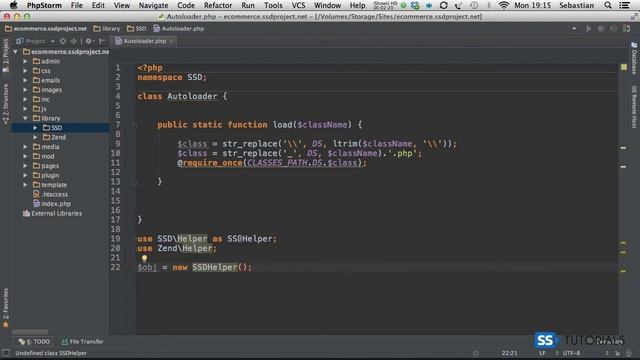Click the Scroll from Source target icon
640x360 pixels.
click(x=62, y=41)
